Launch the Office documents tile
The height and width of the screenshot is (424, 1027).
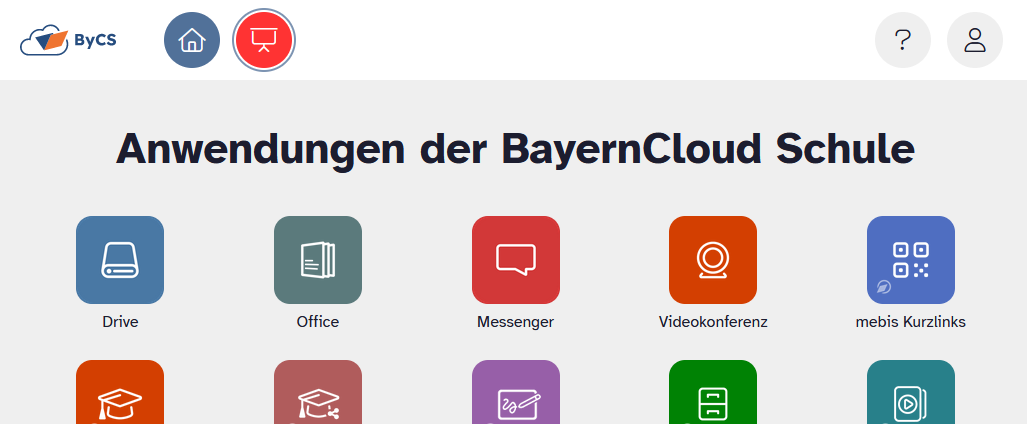click(x=318, y=260)
